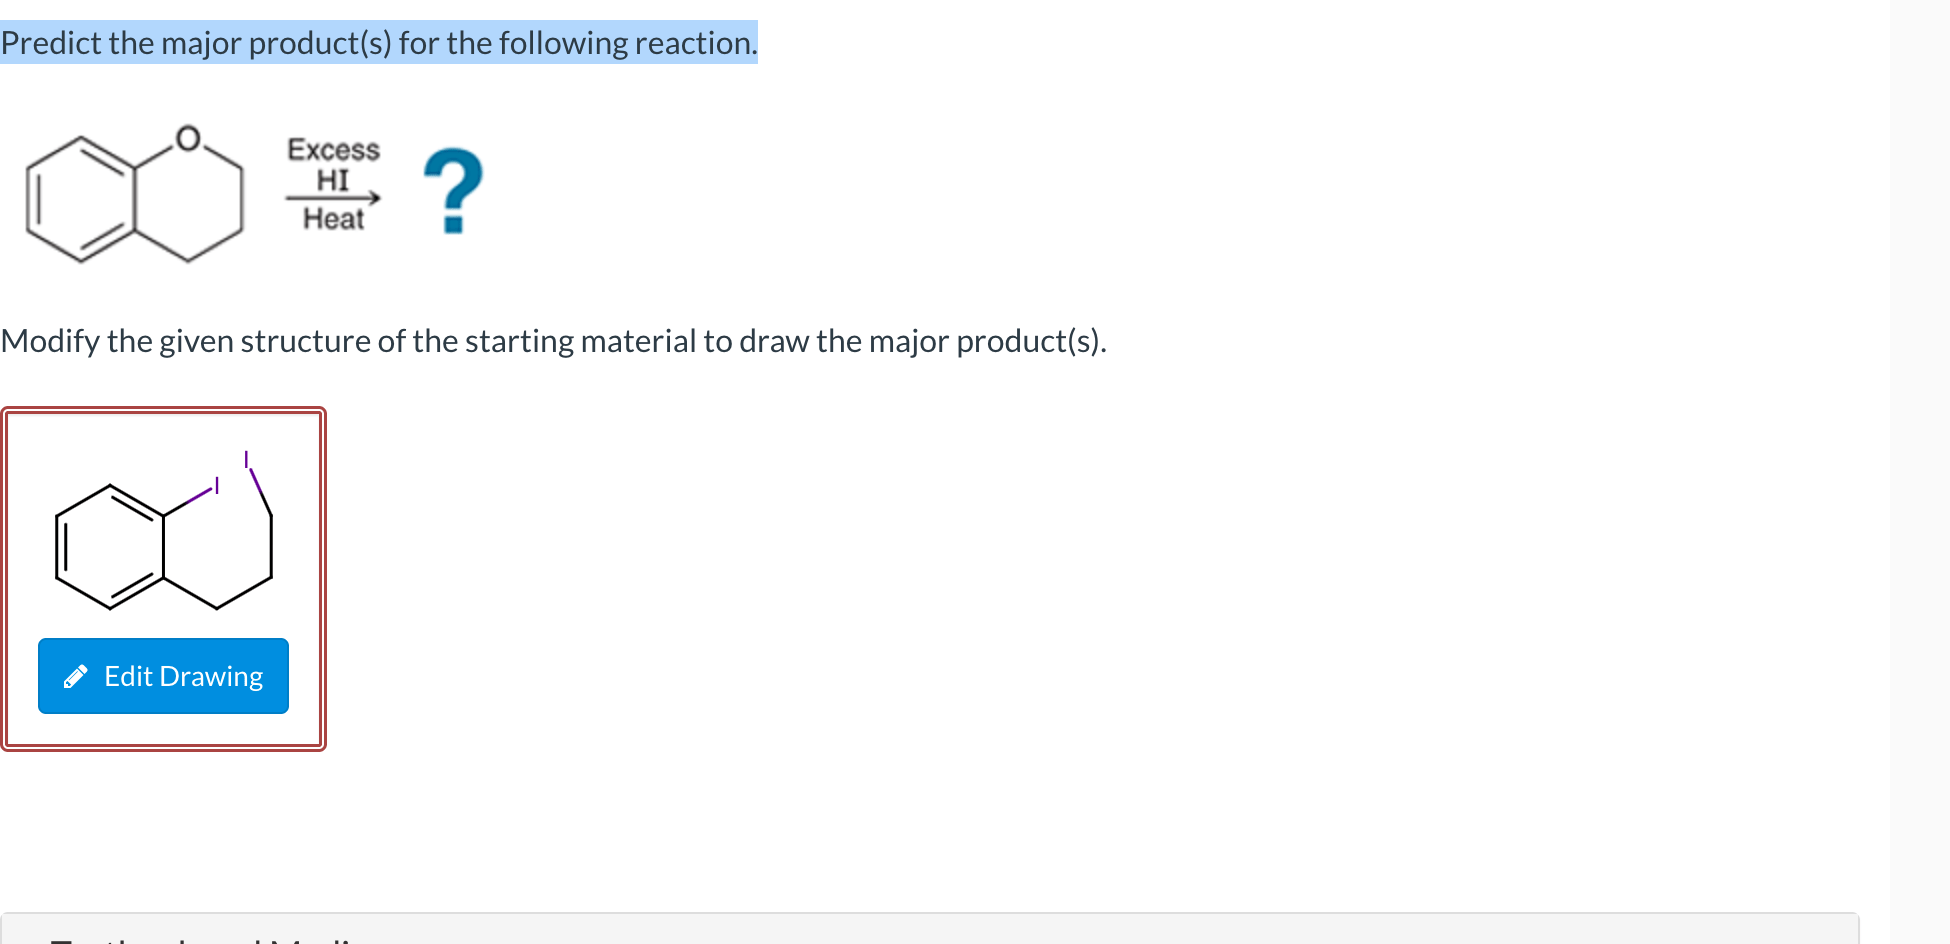Click the 'Heat' condition label
The width and height of the screenshot is (1950, 944).
point(333,219)
